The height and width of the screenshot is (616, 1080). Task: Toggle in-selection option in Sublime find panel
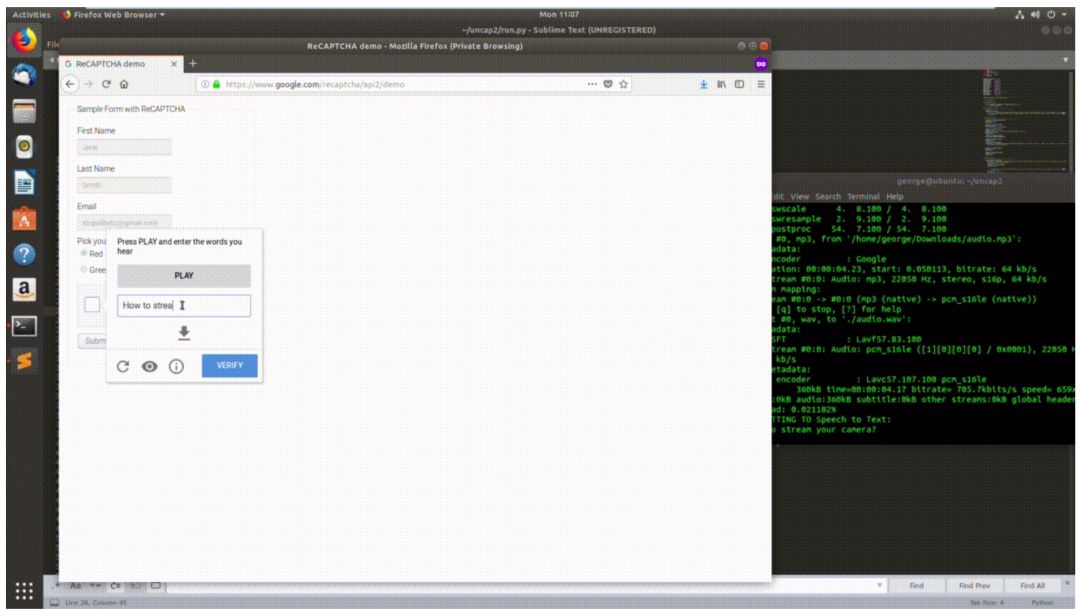coord(136,586)
